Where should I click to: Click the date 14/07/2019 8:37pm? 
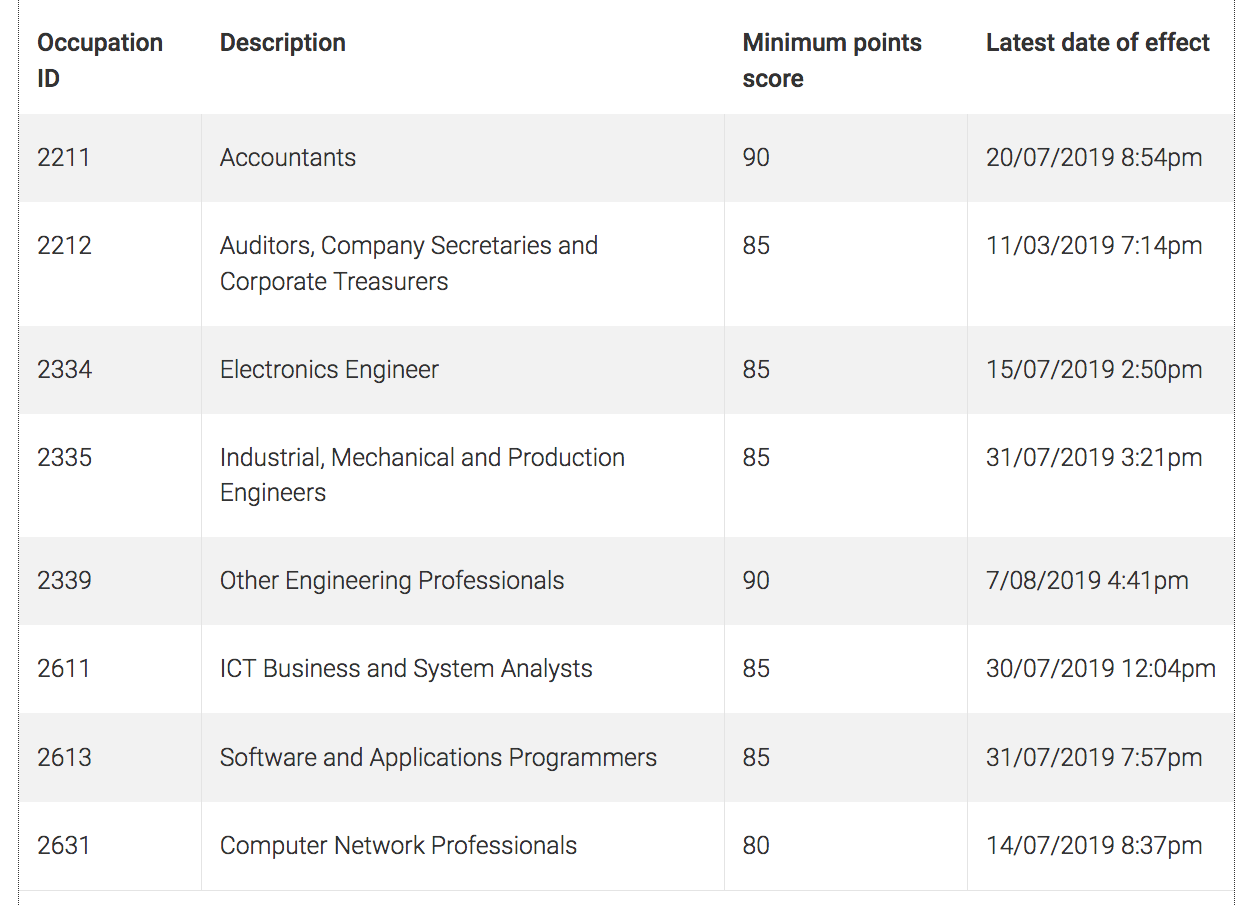(x=1094, y=846)
